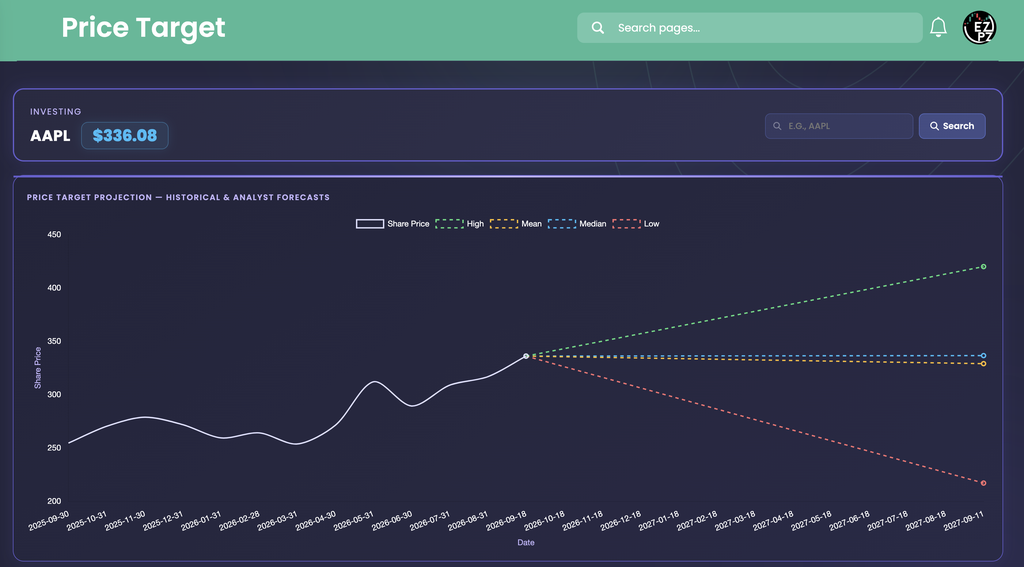
Task: Click the notification bell icon
Action: point(938,27)
